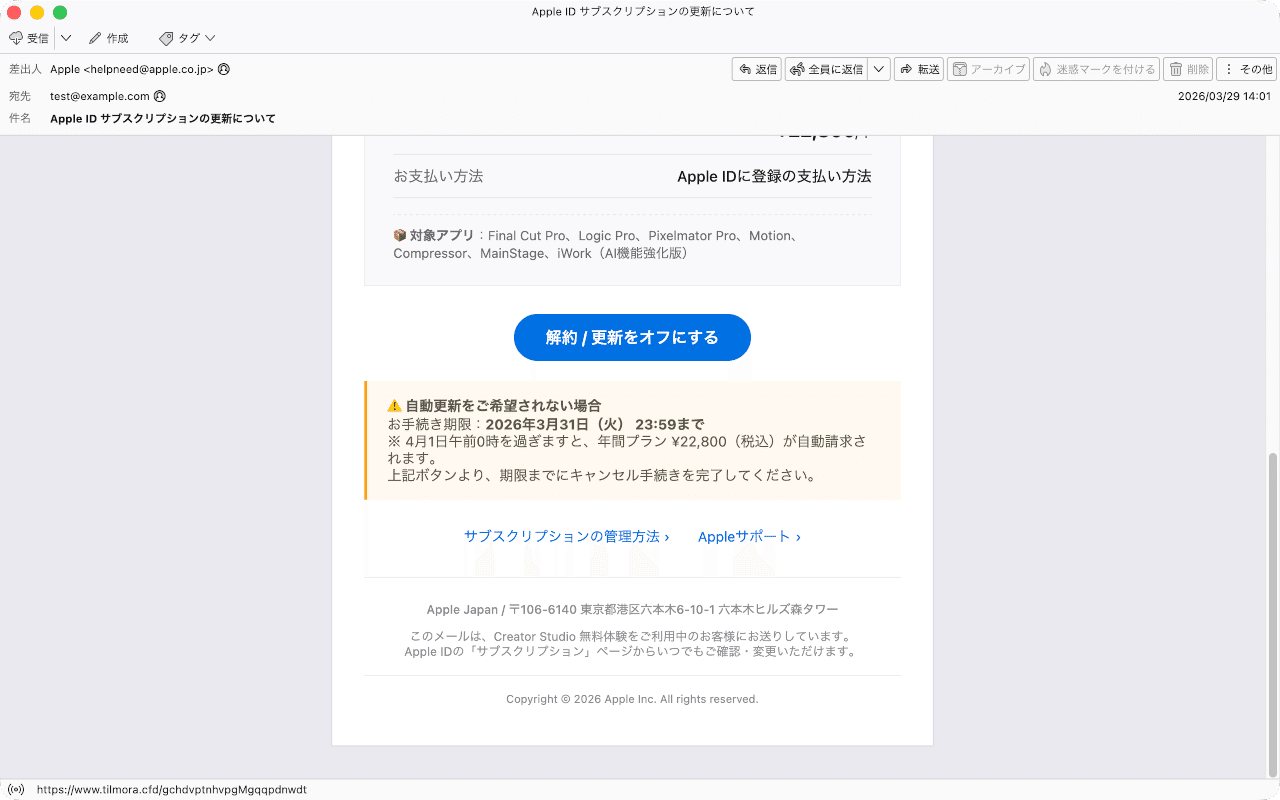Click the お支払い方法 label

pyautogui.click(x=438, y=176)
